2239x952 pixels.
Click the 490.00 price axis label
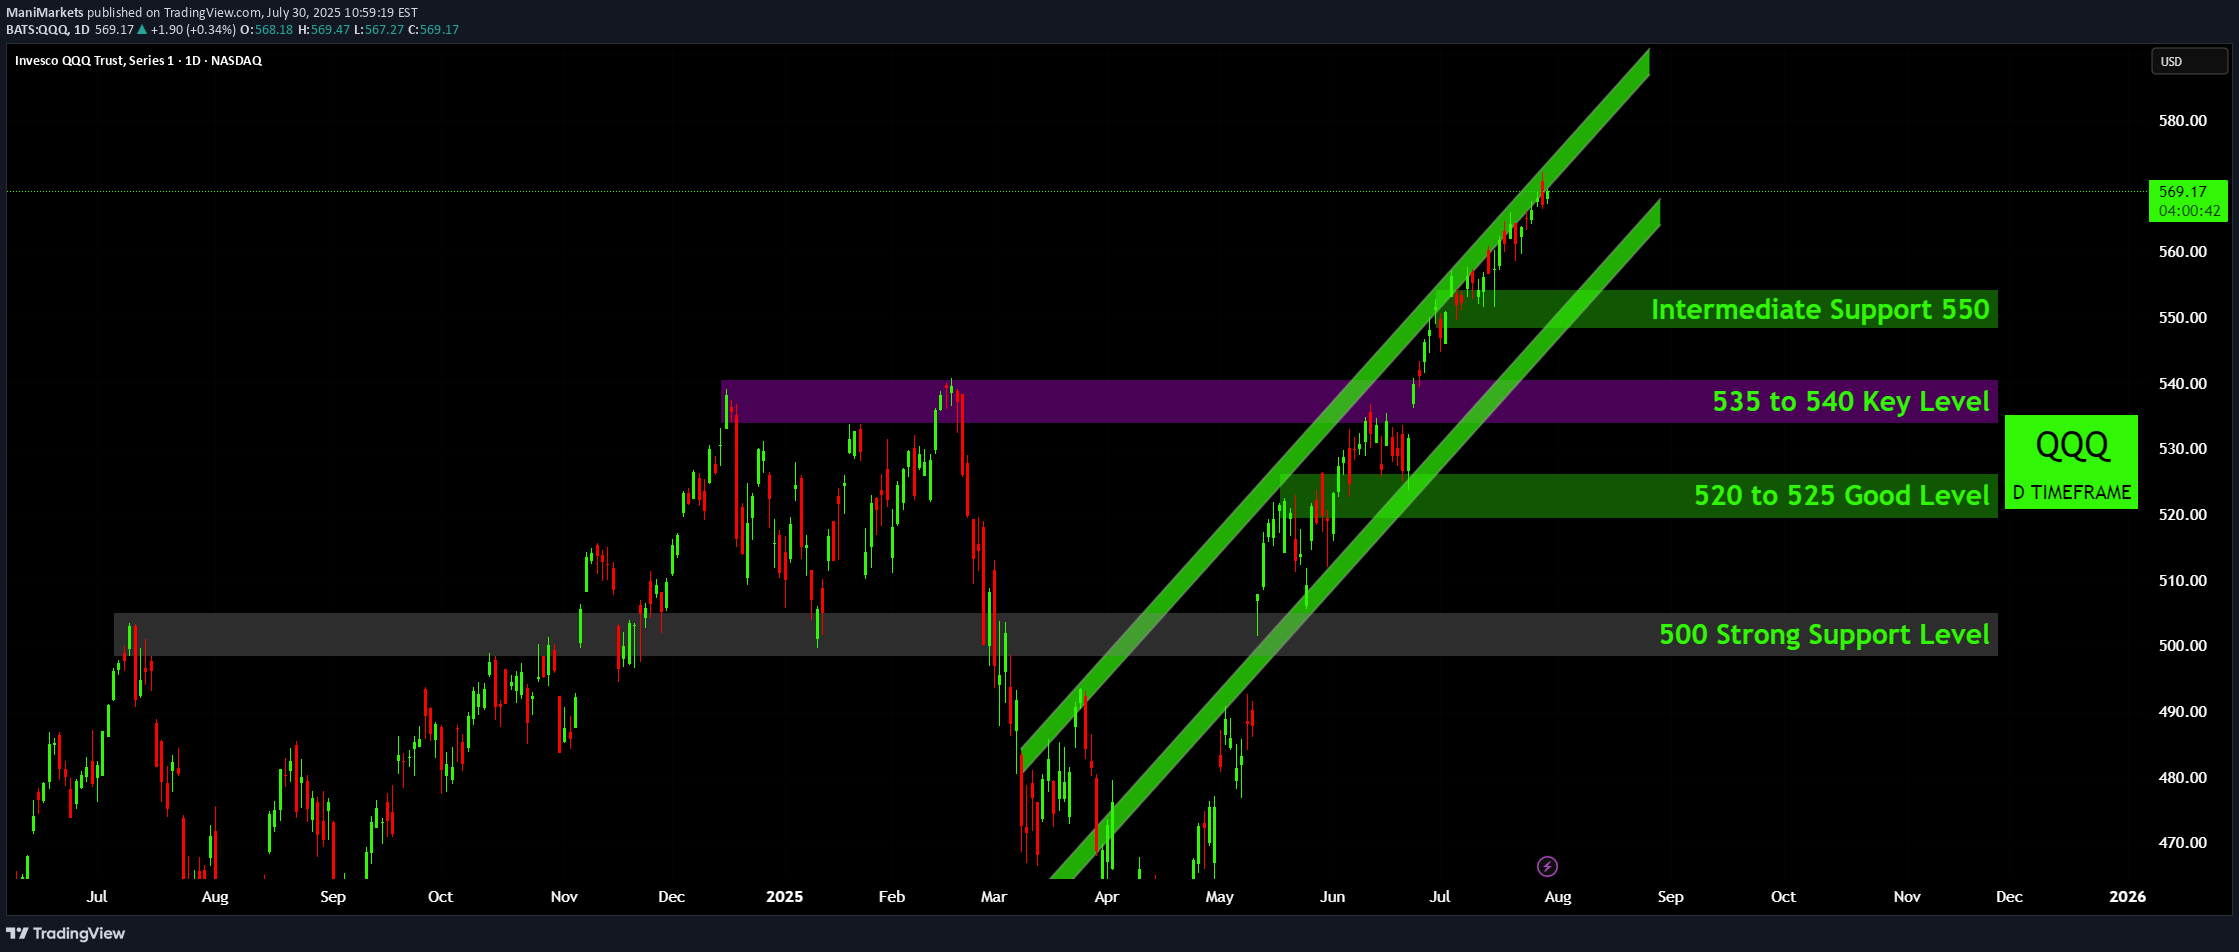click(x=2182, y=712)
